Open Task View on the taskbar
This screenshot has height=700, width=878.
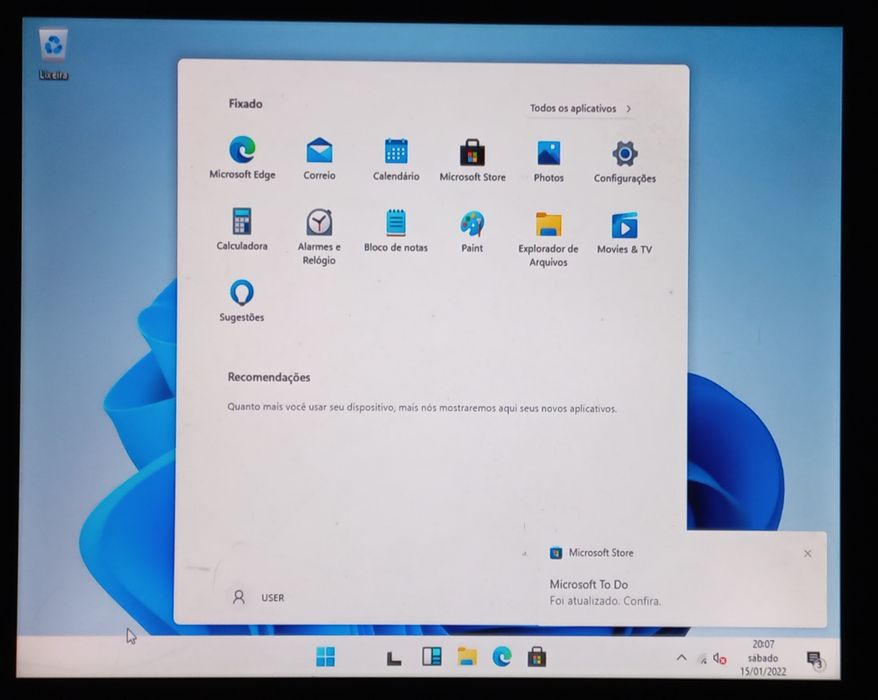(x=394, y=657)
